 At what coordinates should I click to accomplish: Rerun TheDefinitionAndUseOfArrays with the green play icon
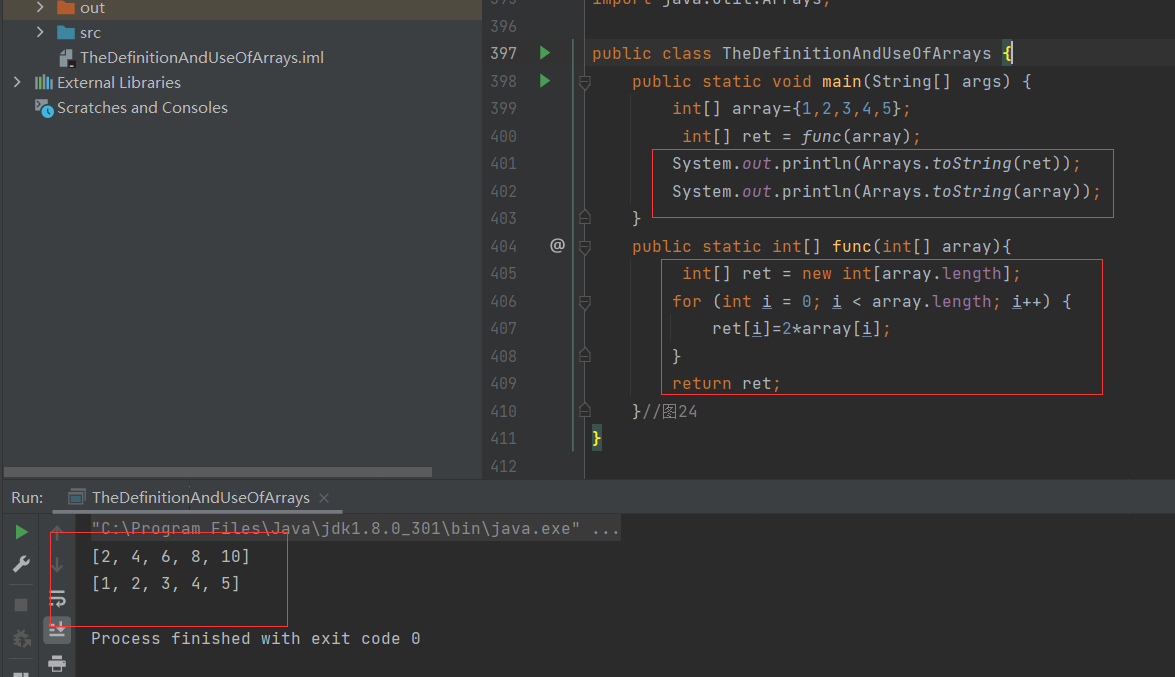[21, 532]
